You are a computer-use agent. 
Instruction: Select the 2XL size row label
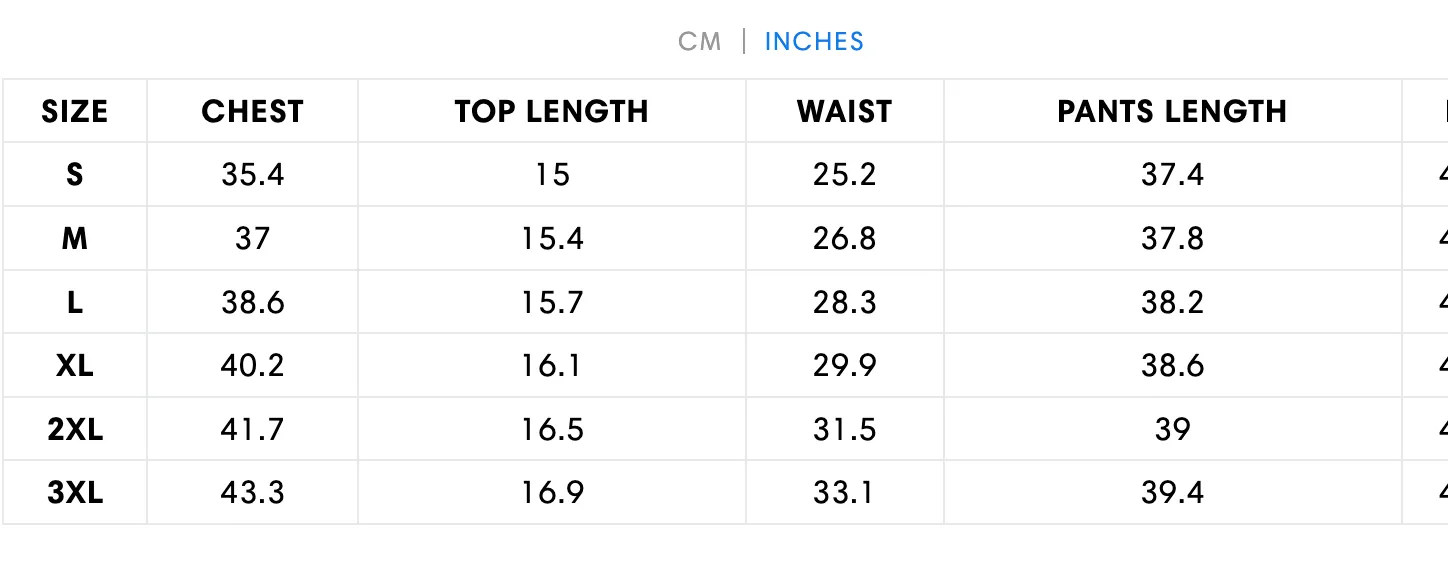pos(75,430)
